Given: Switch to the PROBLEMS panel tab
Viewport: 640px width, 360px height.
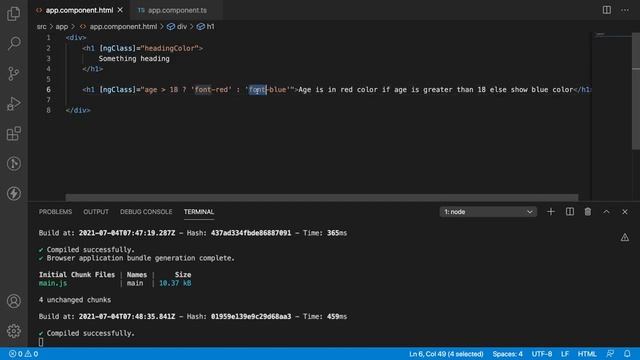Looking at the screenshot, I should [x=55, y=212].
